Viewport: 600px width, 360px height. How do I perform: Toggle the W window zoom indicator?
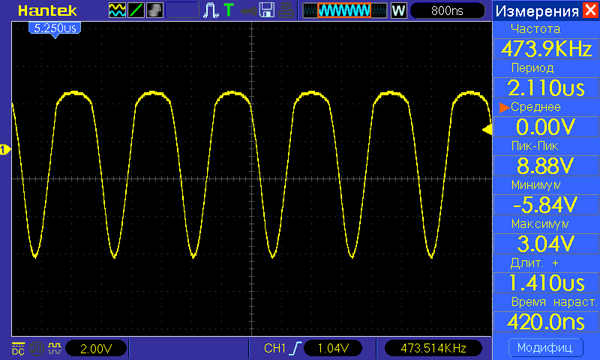398,10
